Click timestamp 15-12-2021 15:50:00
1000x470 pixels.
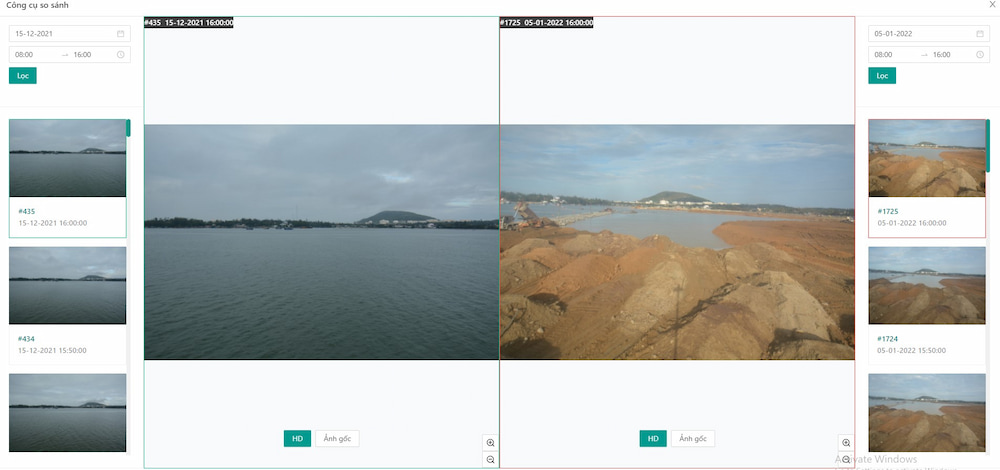52,351
